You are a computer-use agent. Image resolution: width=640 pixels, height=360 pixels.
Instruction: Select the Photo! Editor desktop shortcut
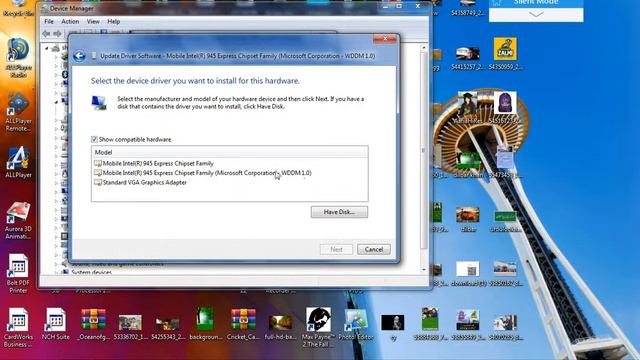(x=356, y=324)
